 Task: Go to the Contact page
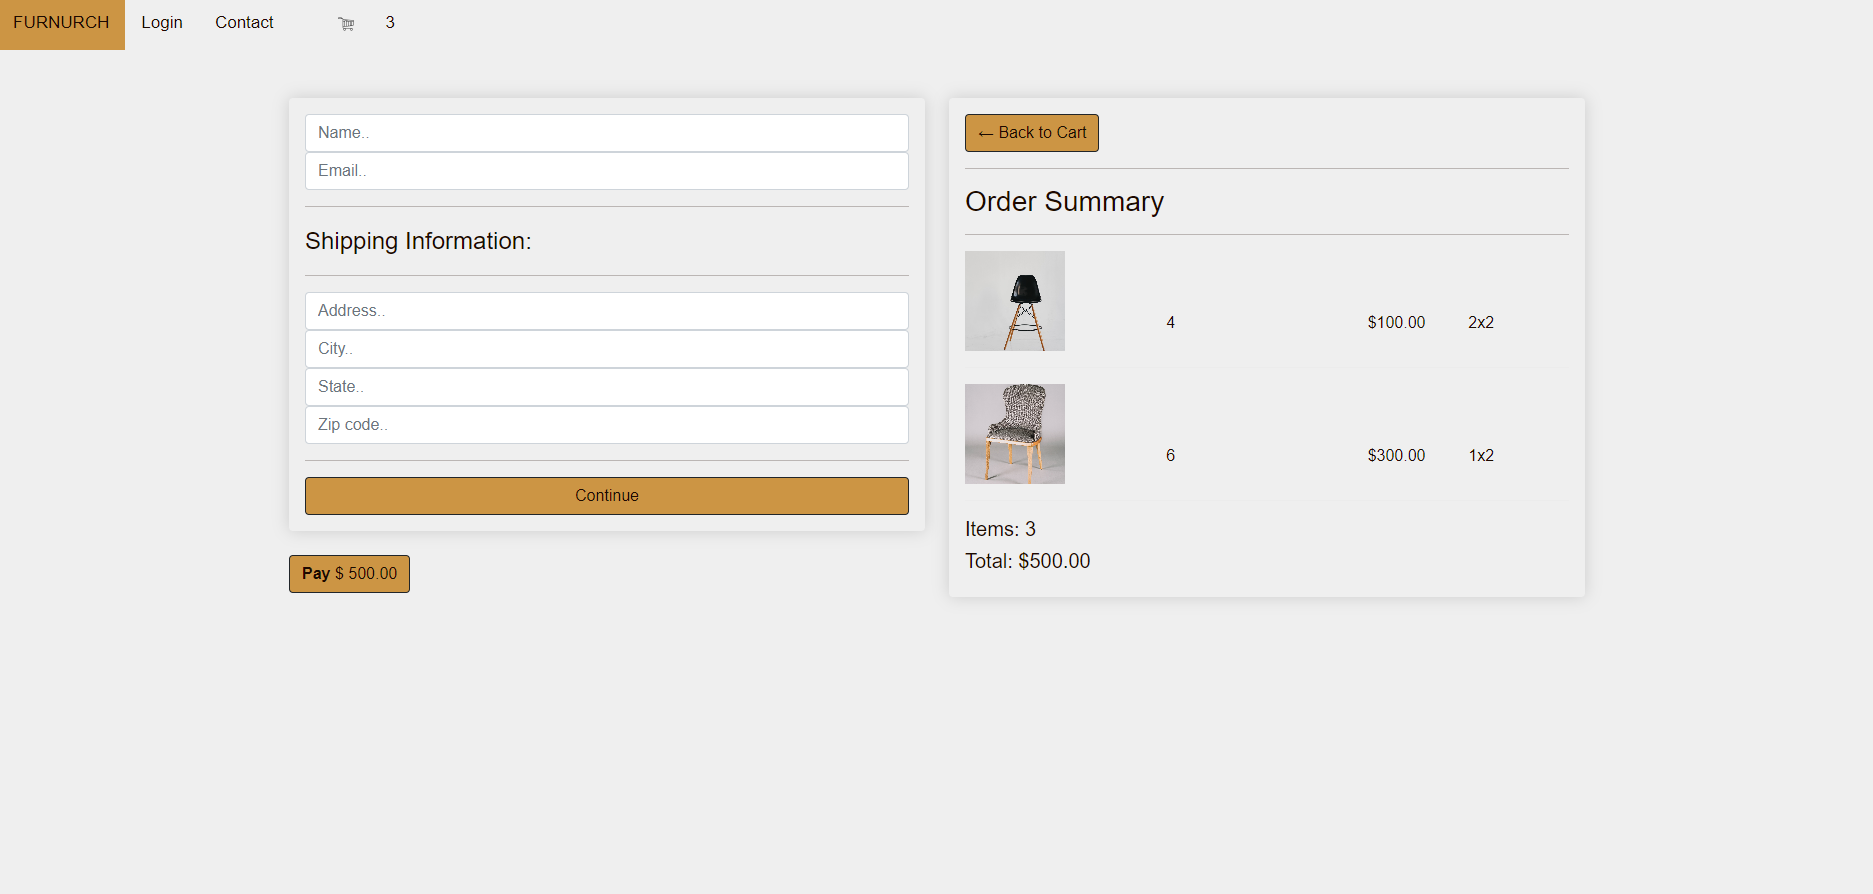click(244, 23)
